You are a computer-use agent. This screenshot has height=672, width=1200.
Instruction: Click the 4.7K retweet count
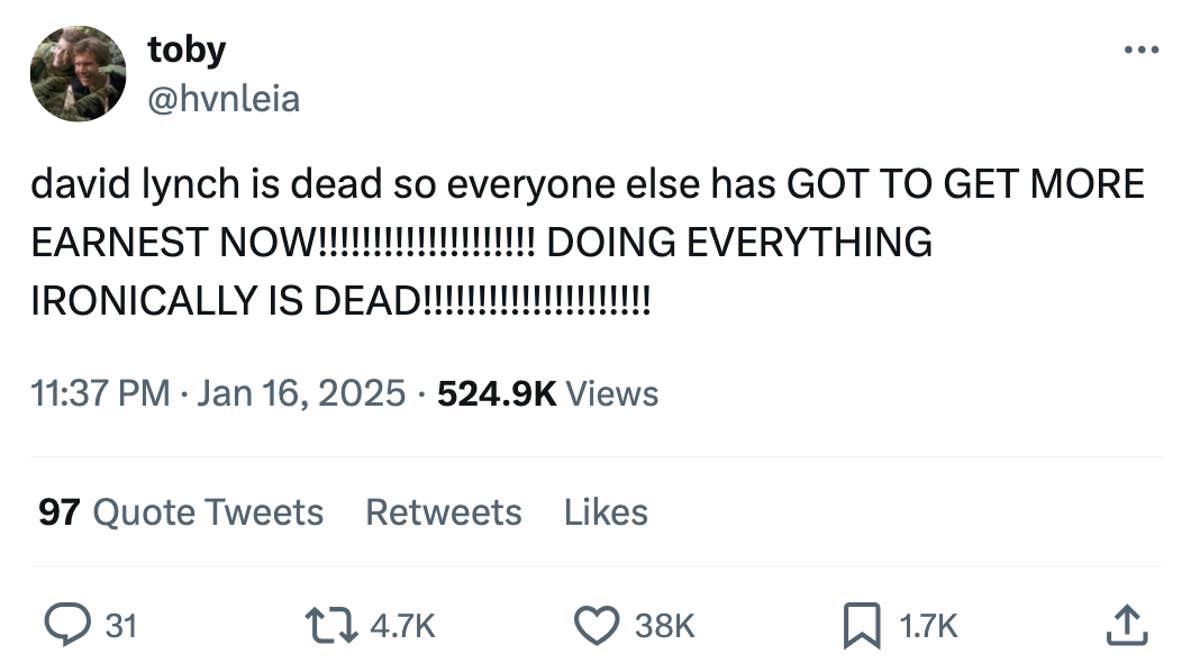tap(402, 626)
